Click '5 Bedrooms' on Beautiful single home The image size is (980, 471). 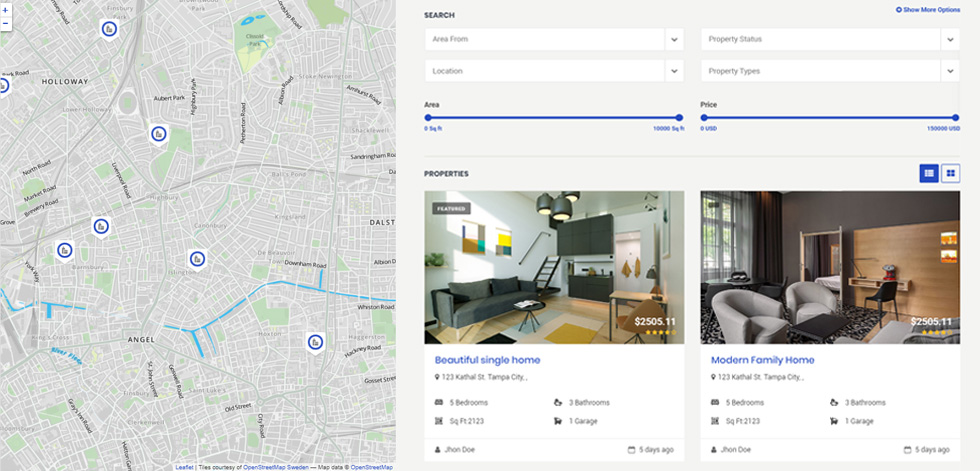point(468,403)
